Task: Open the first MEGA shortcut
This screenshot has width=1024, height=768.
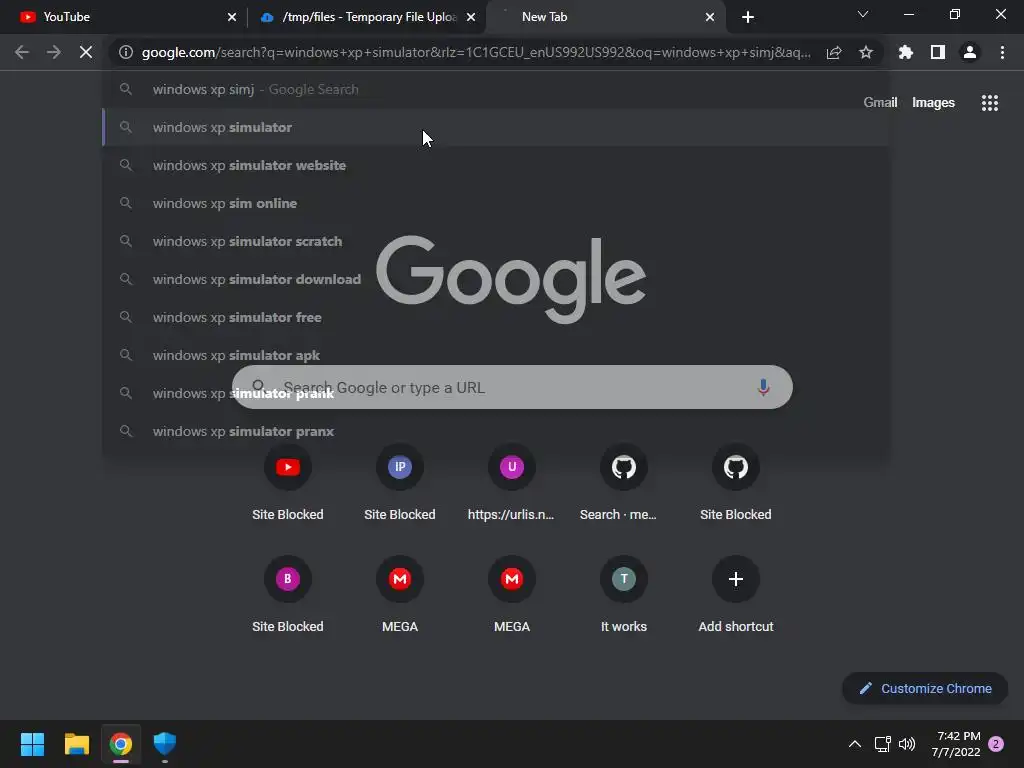Action: tap(400, 595)
